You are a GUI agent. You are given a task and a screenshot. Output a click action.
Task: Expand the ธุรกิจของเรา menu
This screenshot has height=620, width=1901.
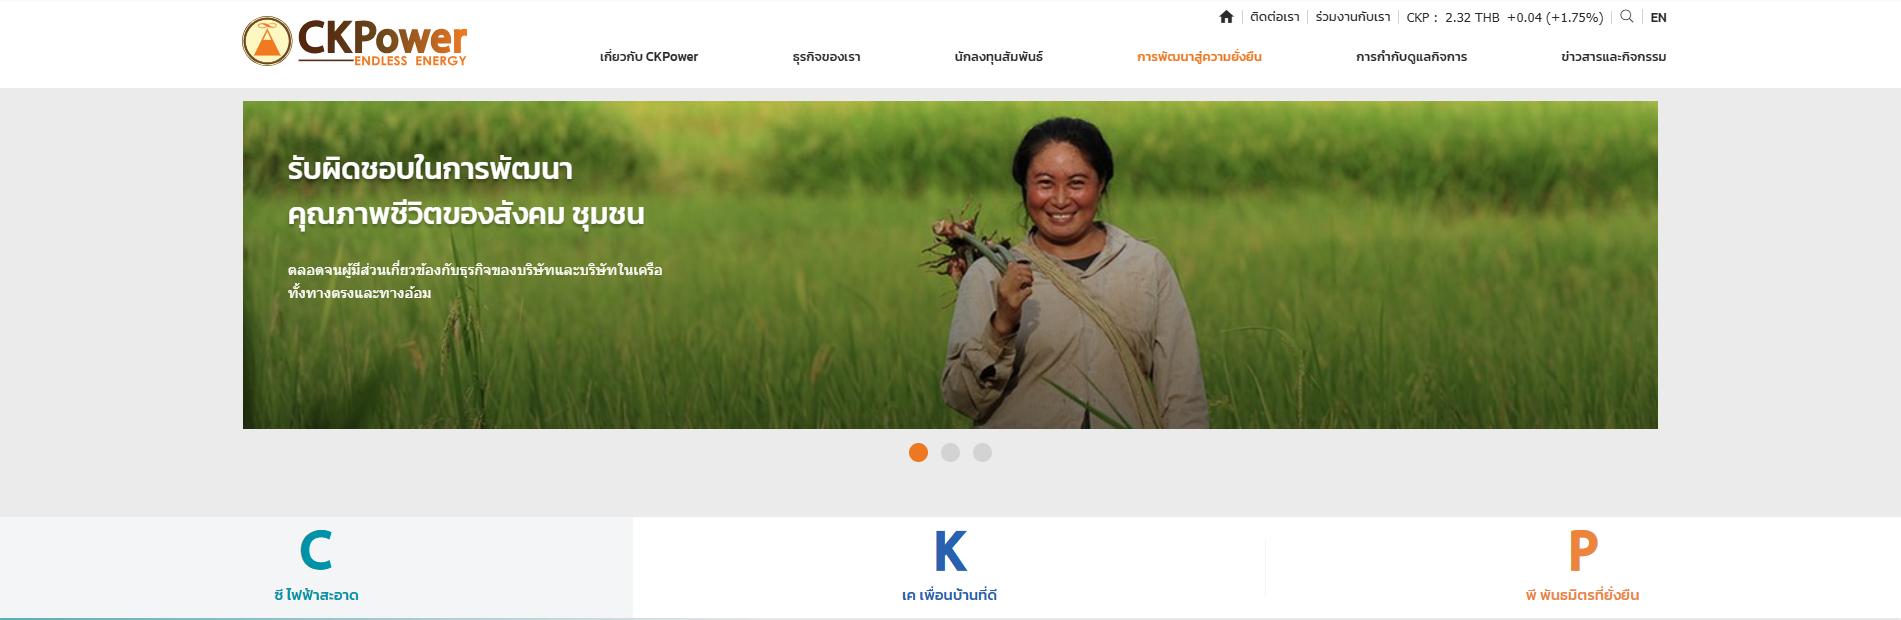(x=826, y=57)
